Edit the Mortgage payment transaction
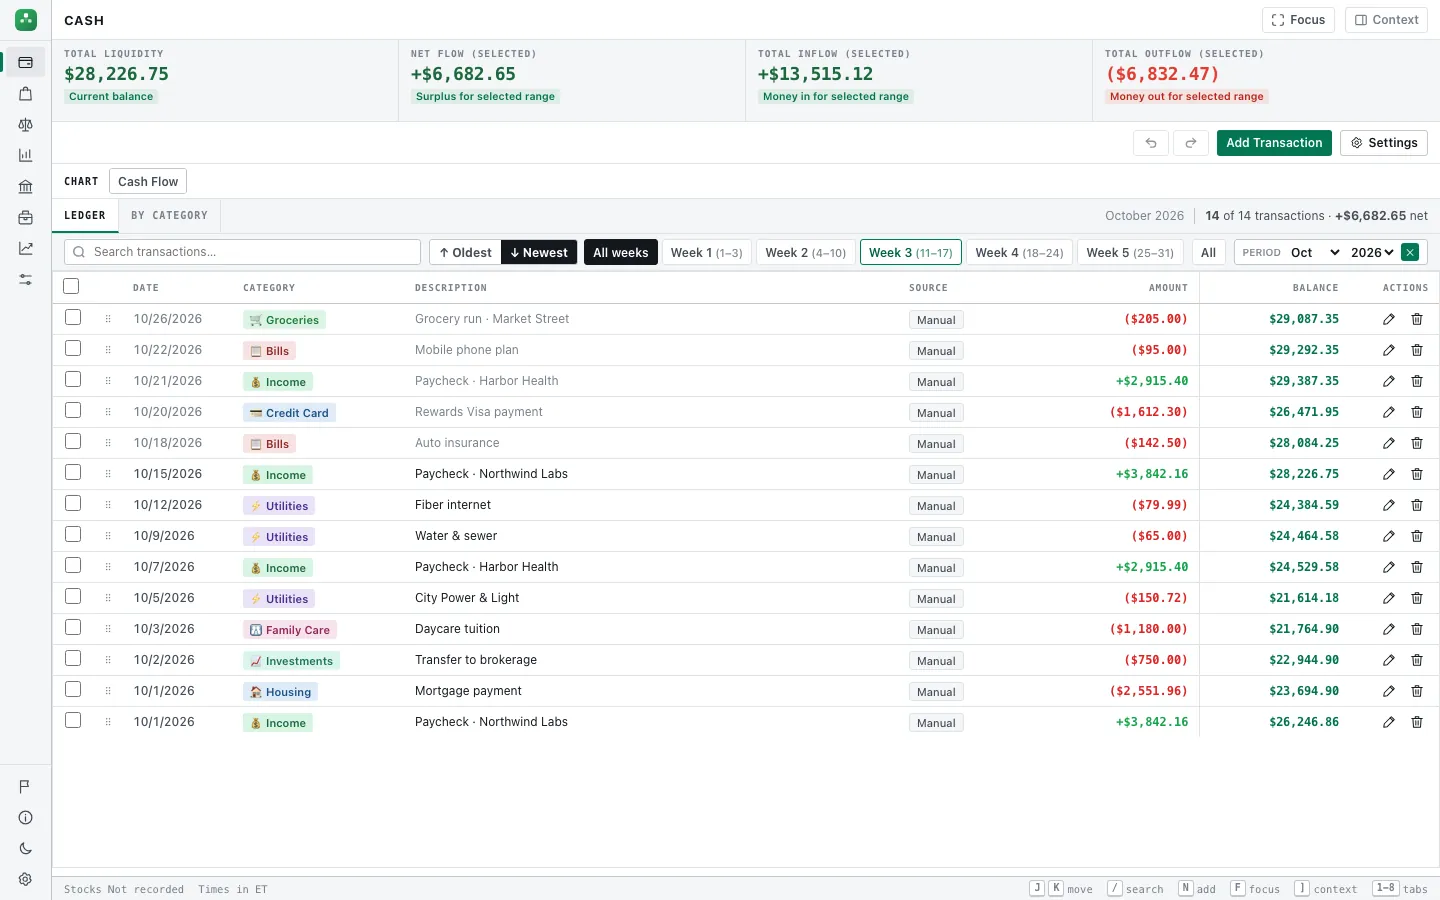Image resolution: width=1440 pixels, height=900 pixels. click(1389, 691)
